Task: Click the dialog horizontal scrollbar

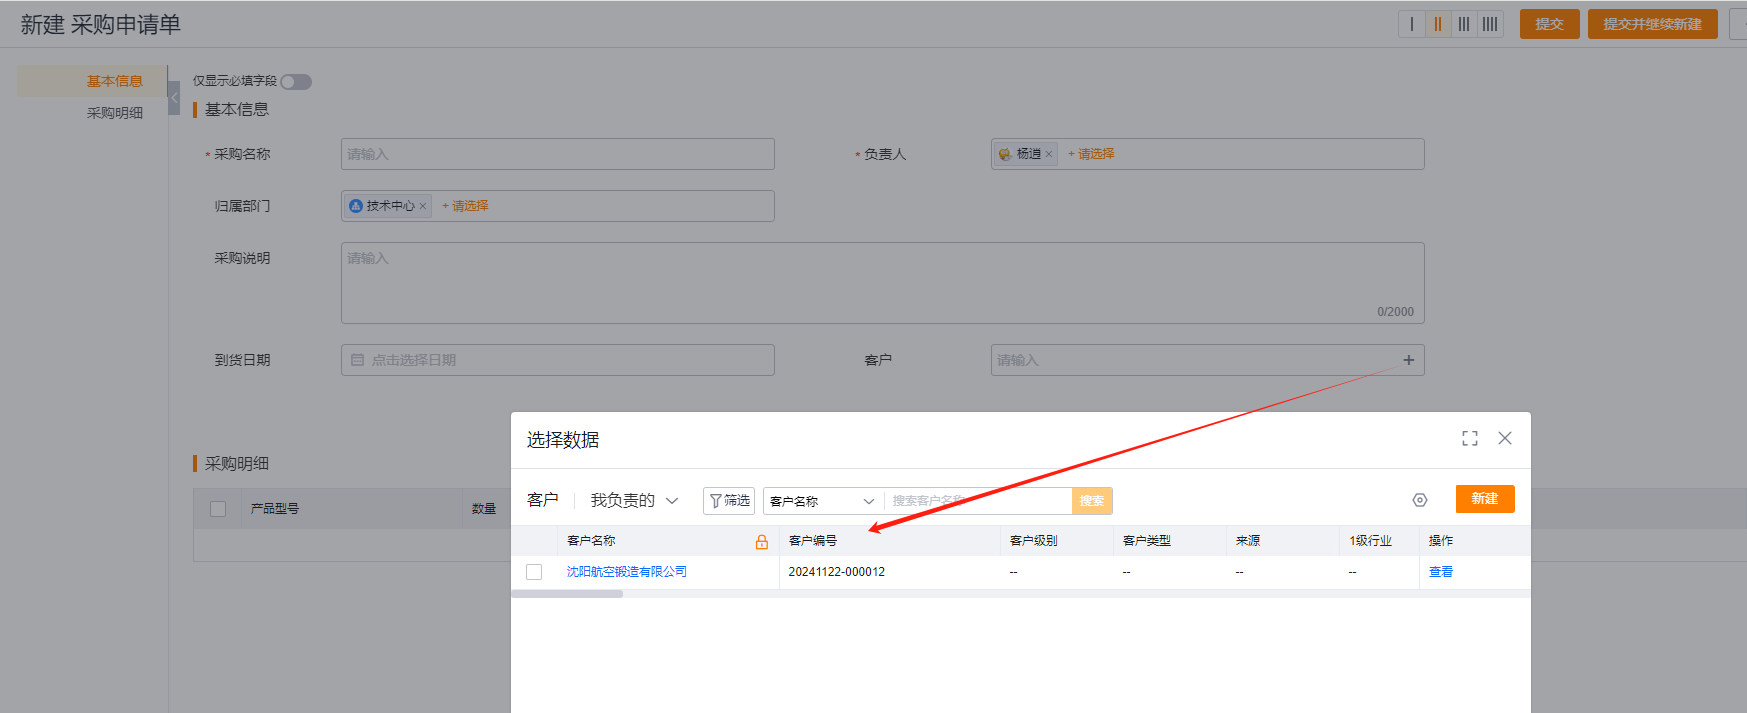Action: pos(567,594)
